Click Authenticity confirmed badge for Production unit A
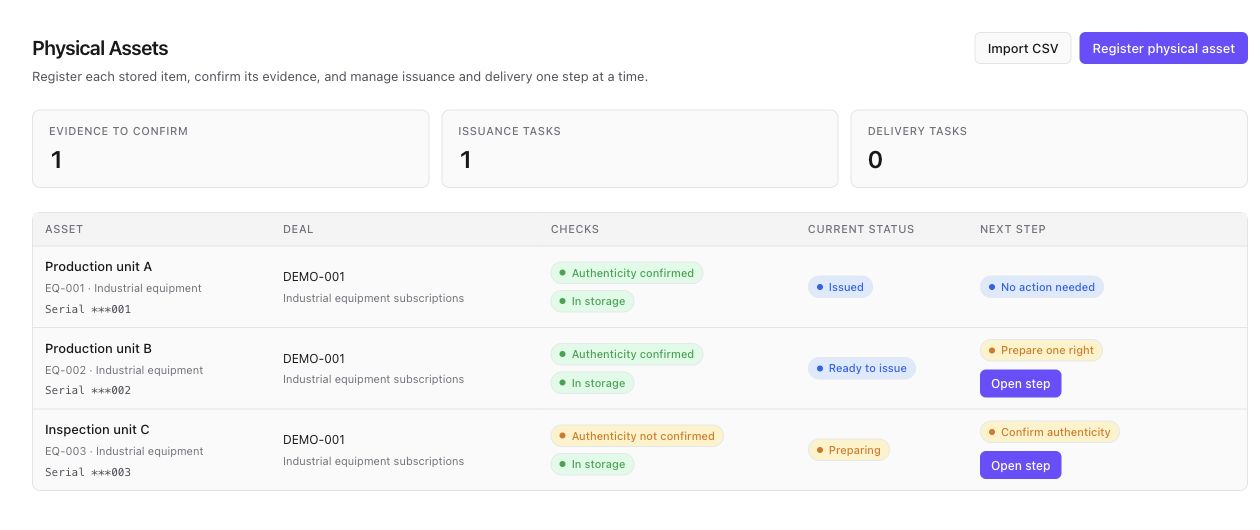This screenshot has width=1260, height=530. coord(627,272)
